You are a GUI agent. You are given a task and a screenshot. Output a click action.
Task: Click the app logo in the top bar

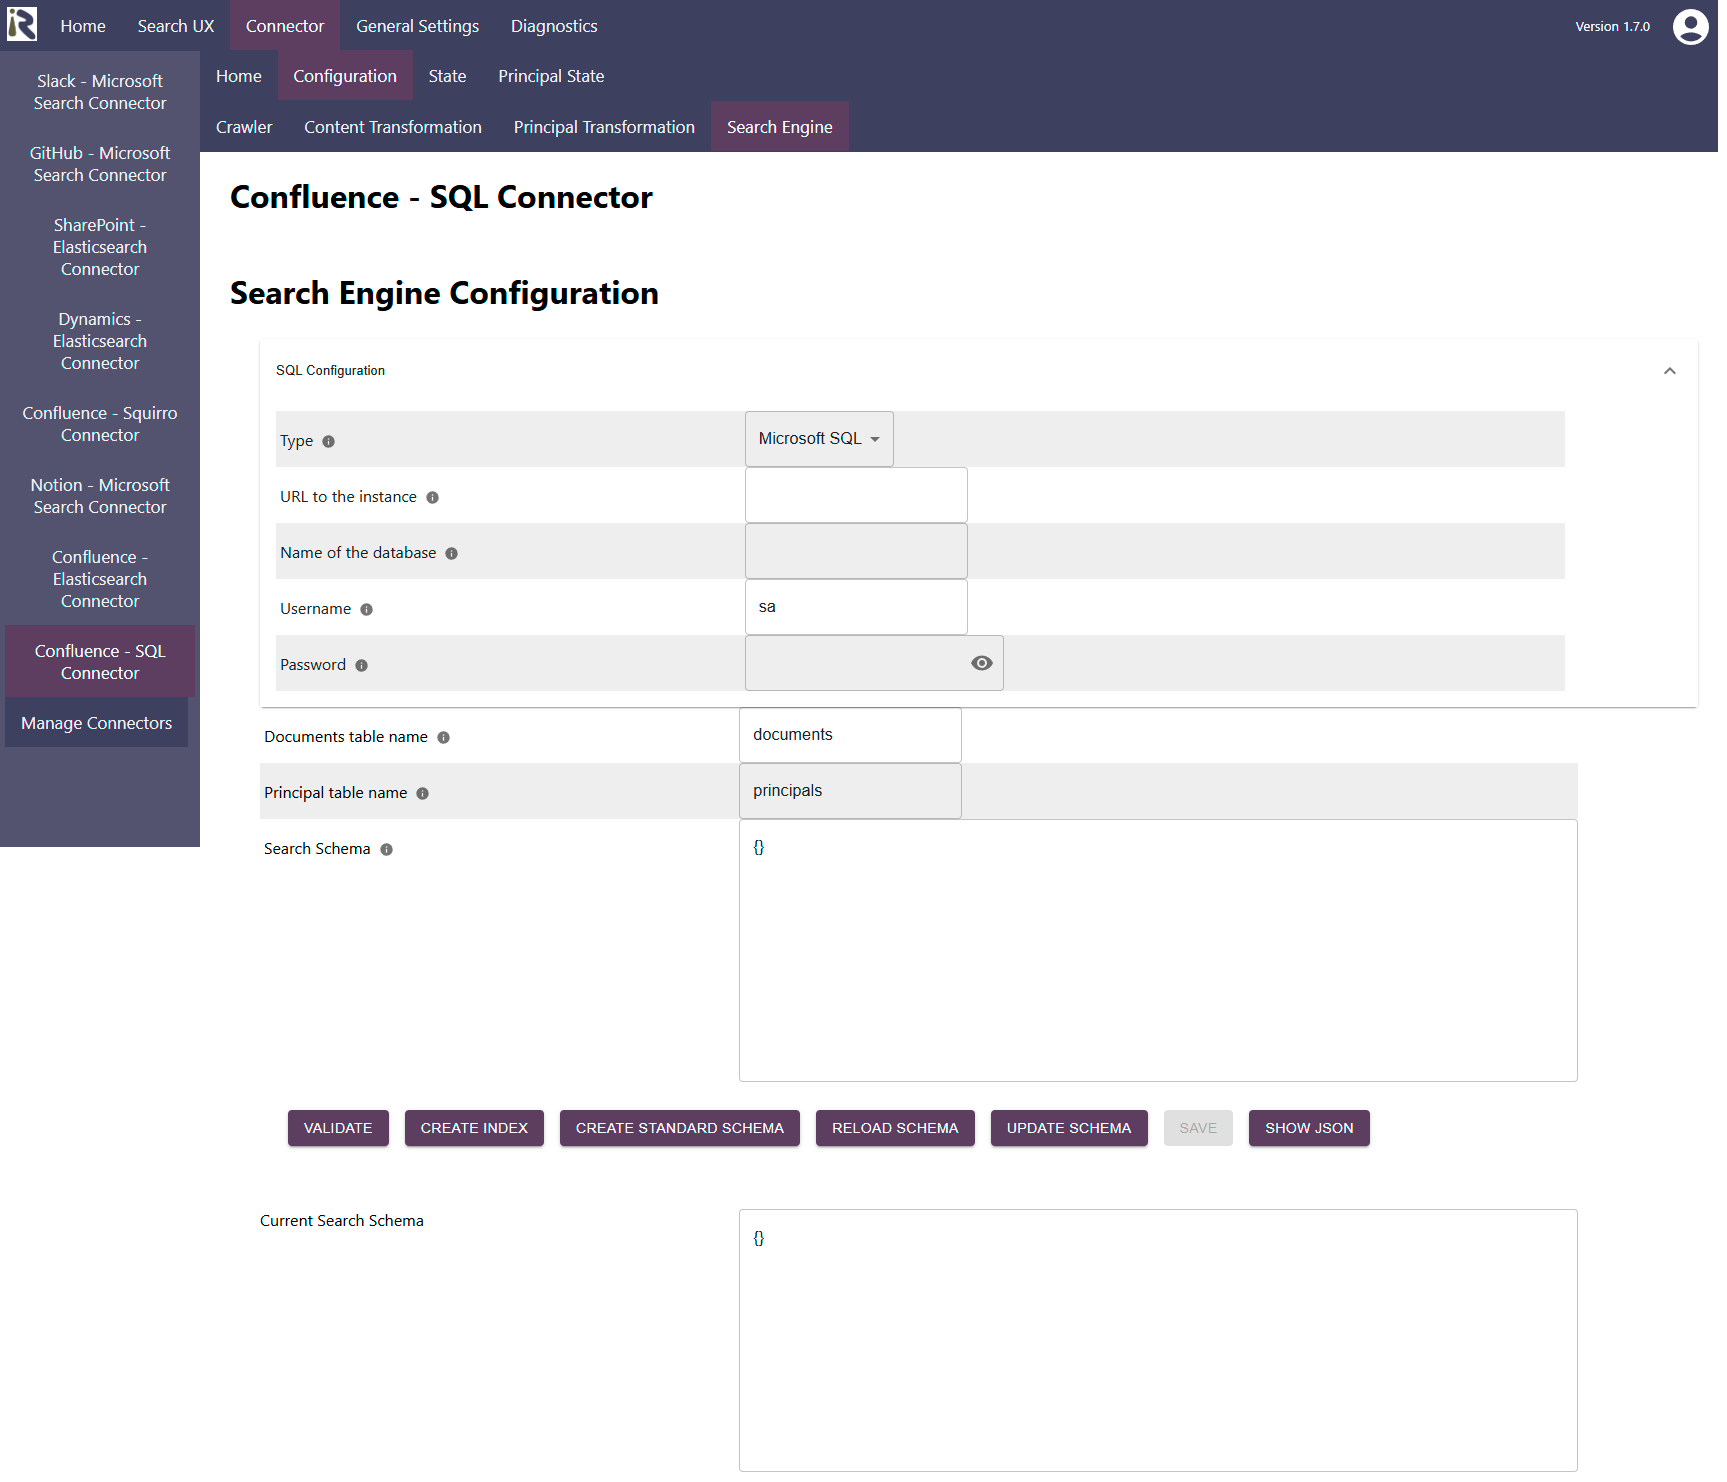[22, 24]
